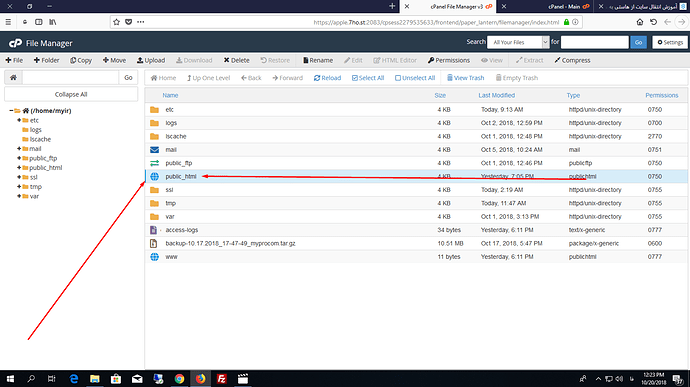Open the All Your Files search dropdown

point(518,42)
